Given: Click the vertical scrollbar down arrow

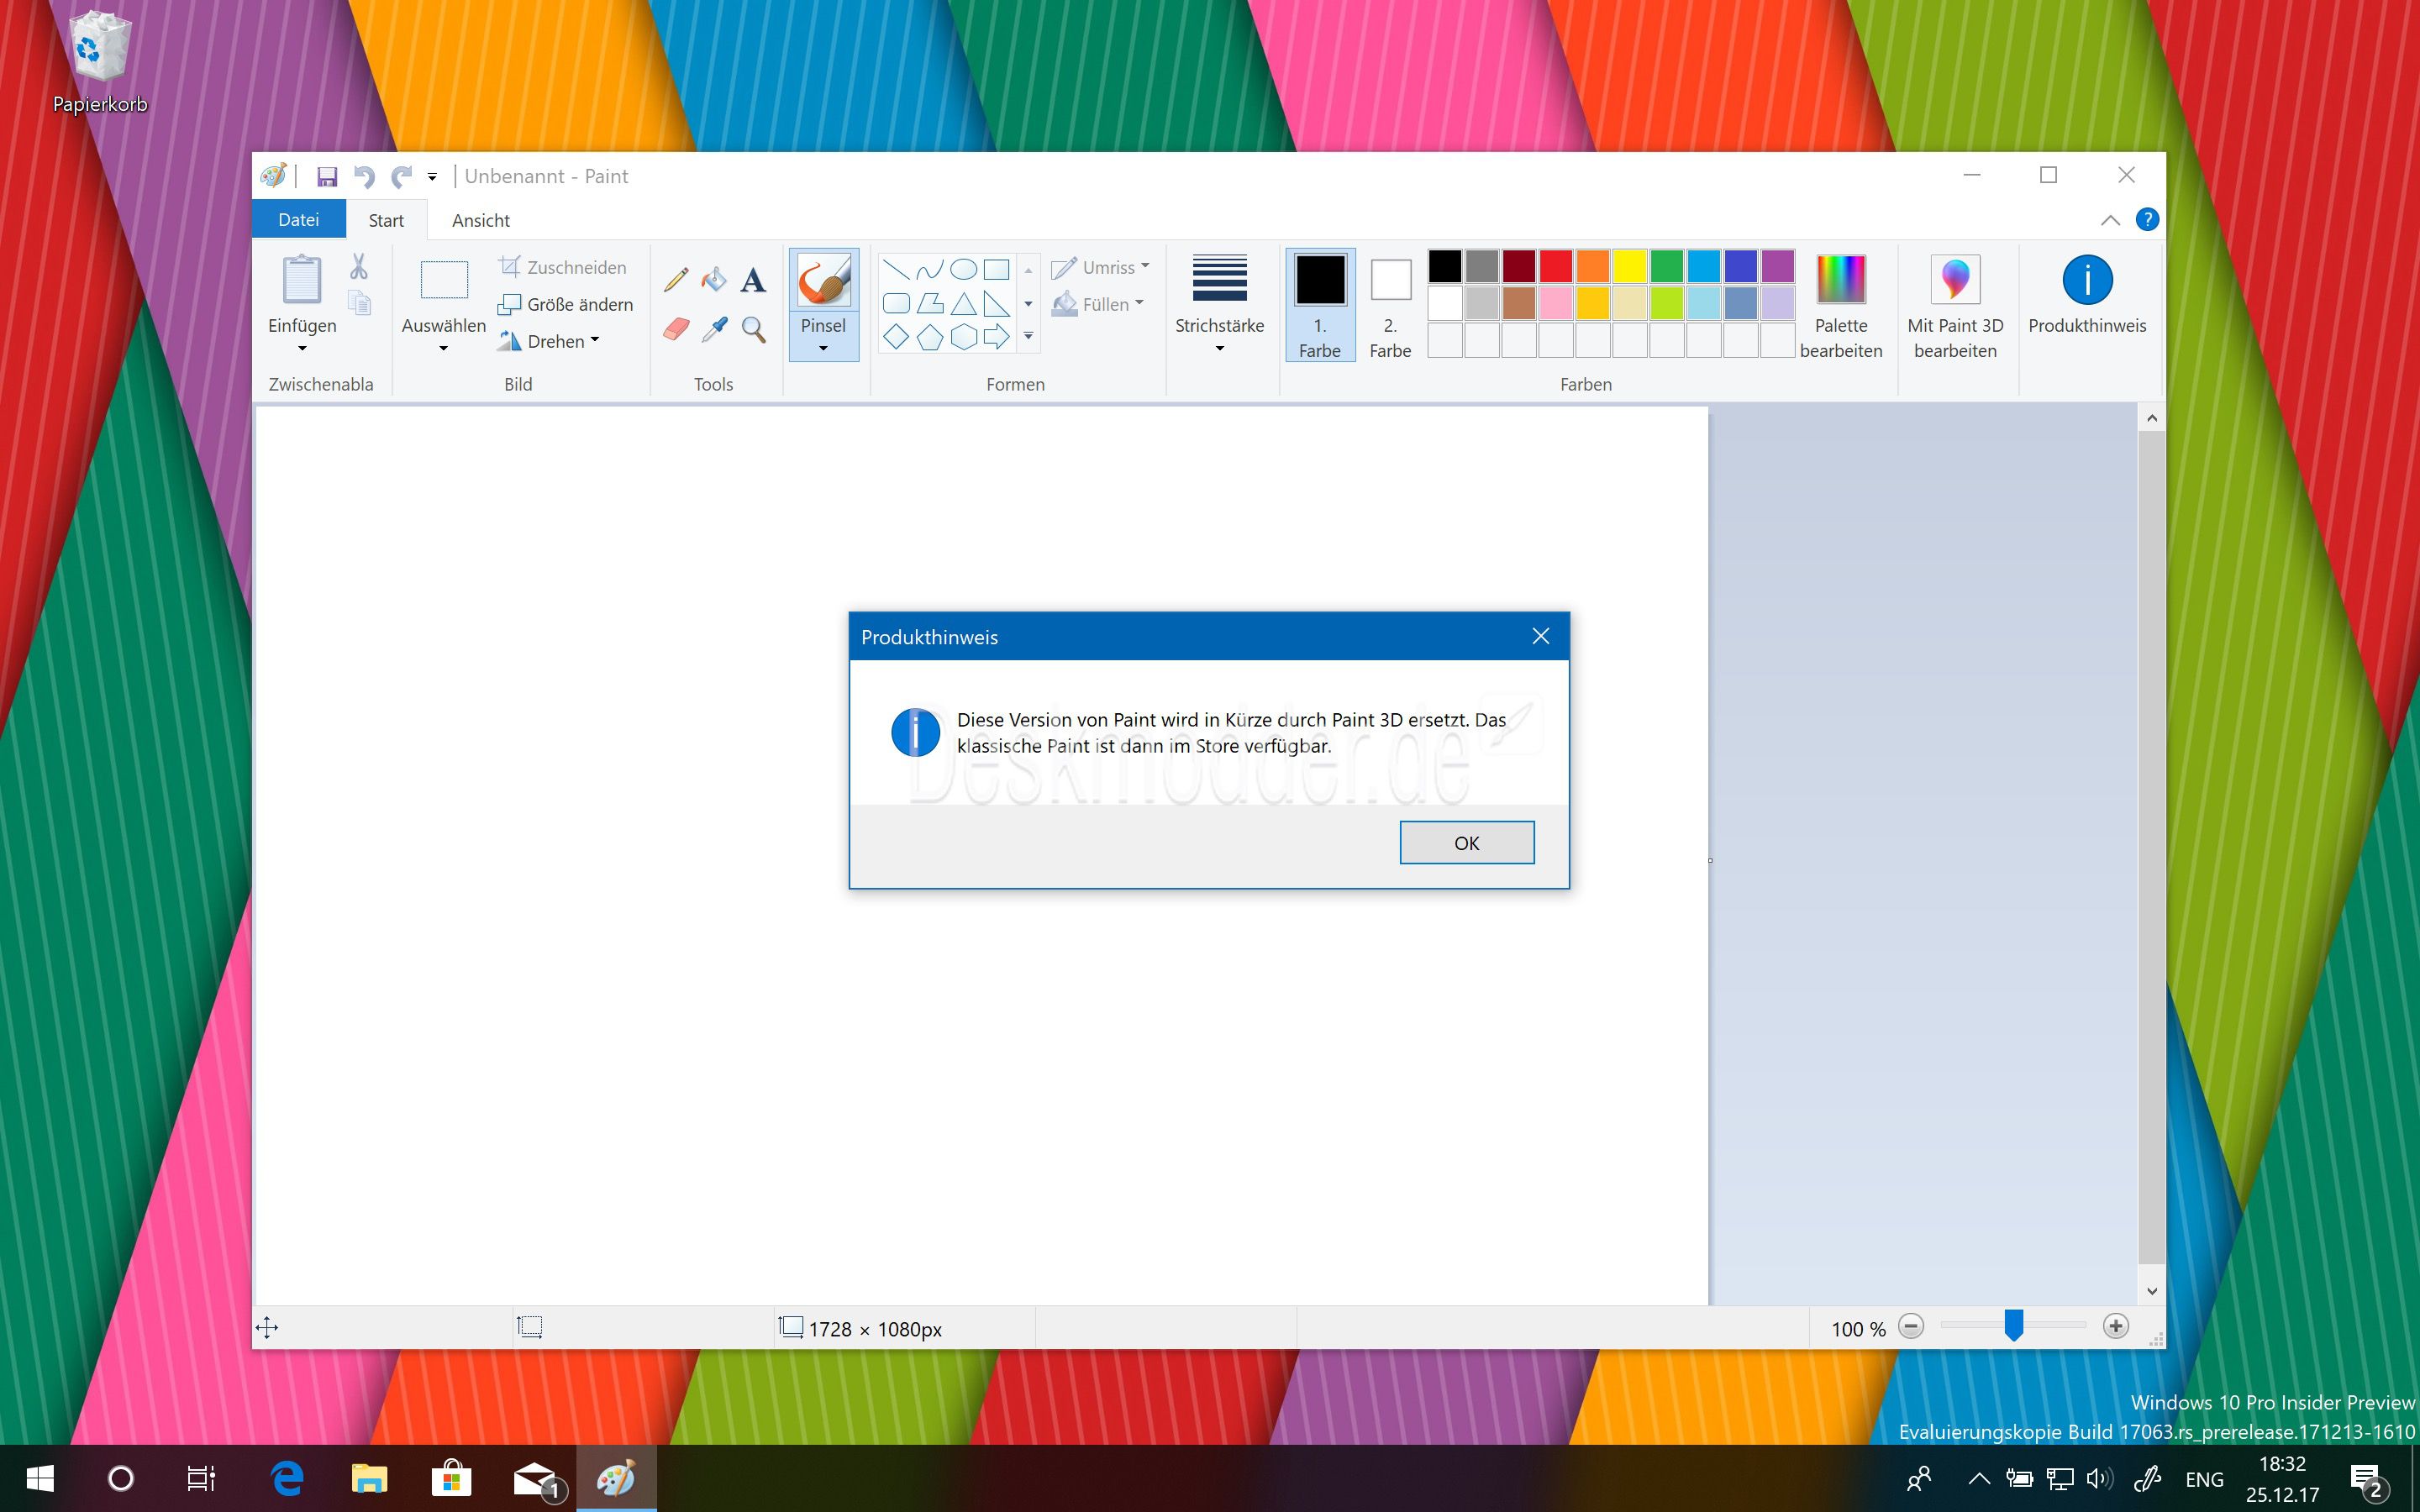Looking at the screenshot, I should [x=2151, y=1291].
